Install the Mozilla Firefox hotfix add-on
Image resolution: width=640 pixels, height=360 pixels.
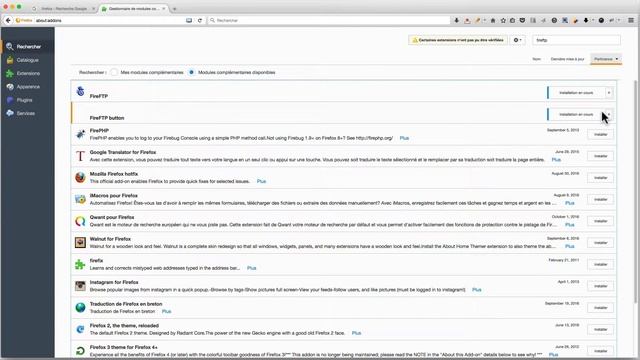tap(600, 178)
